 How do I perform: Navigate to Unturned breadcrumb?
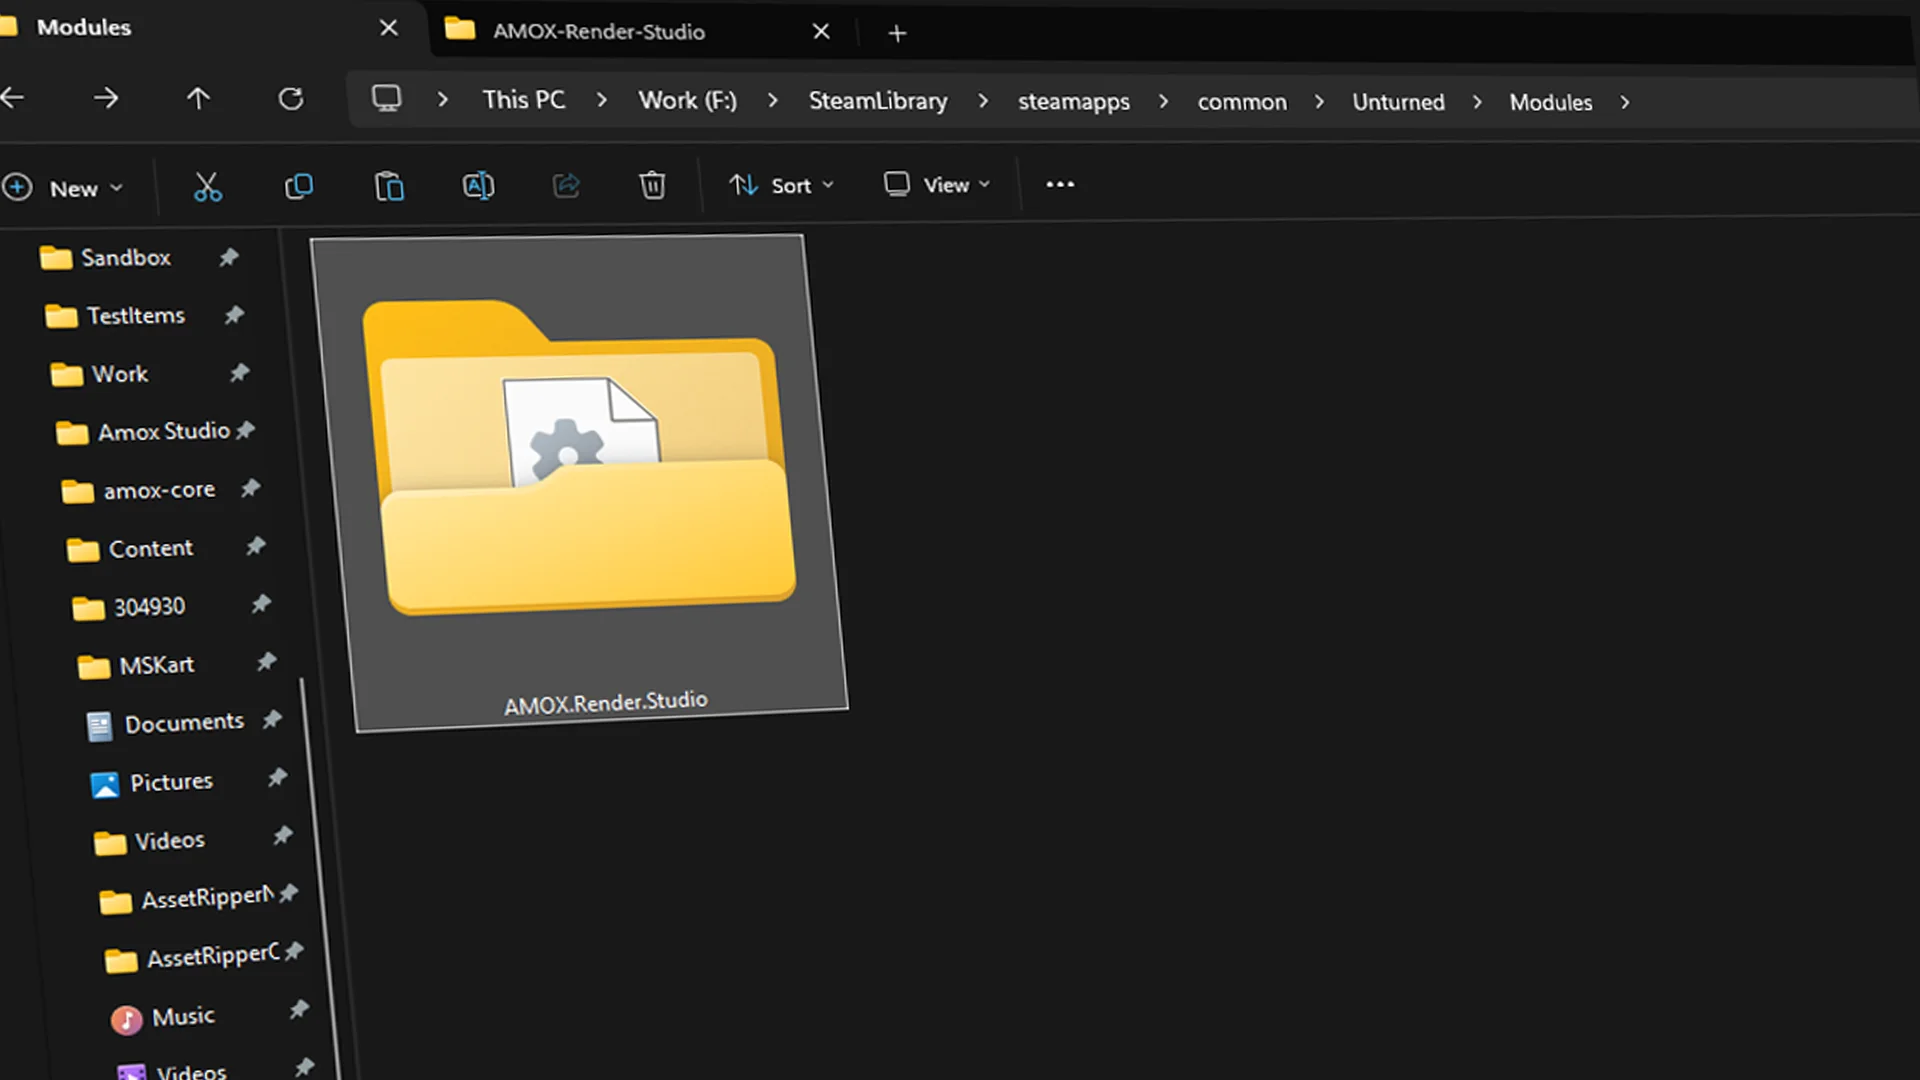pos(1398,102)
